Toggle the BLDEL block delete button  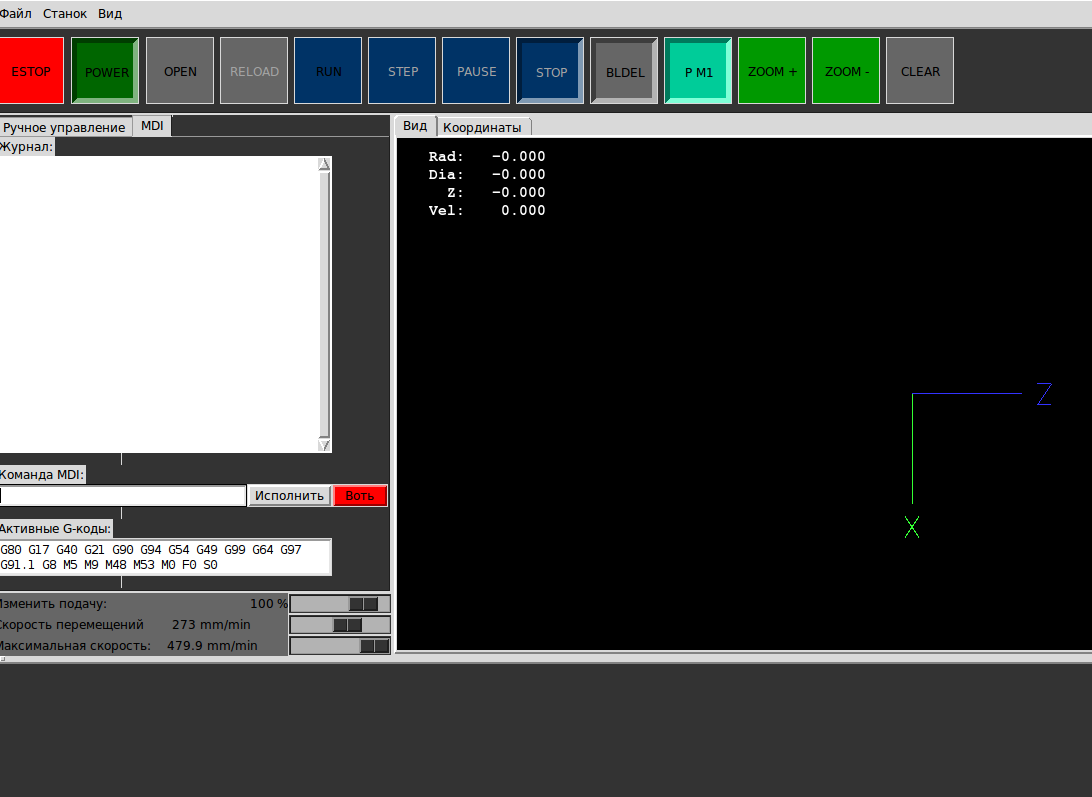(x=624, y=70)
